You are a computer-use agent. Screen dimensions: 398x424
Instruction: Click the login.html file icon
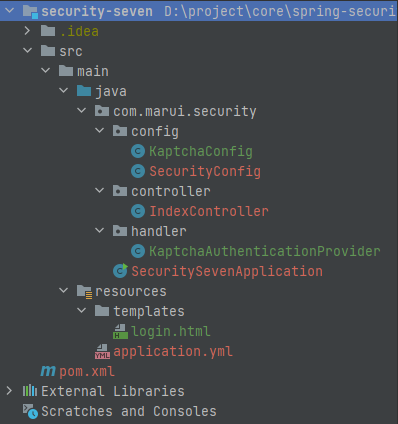point(120,331)
